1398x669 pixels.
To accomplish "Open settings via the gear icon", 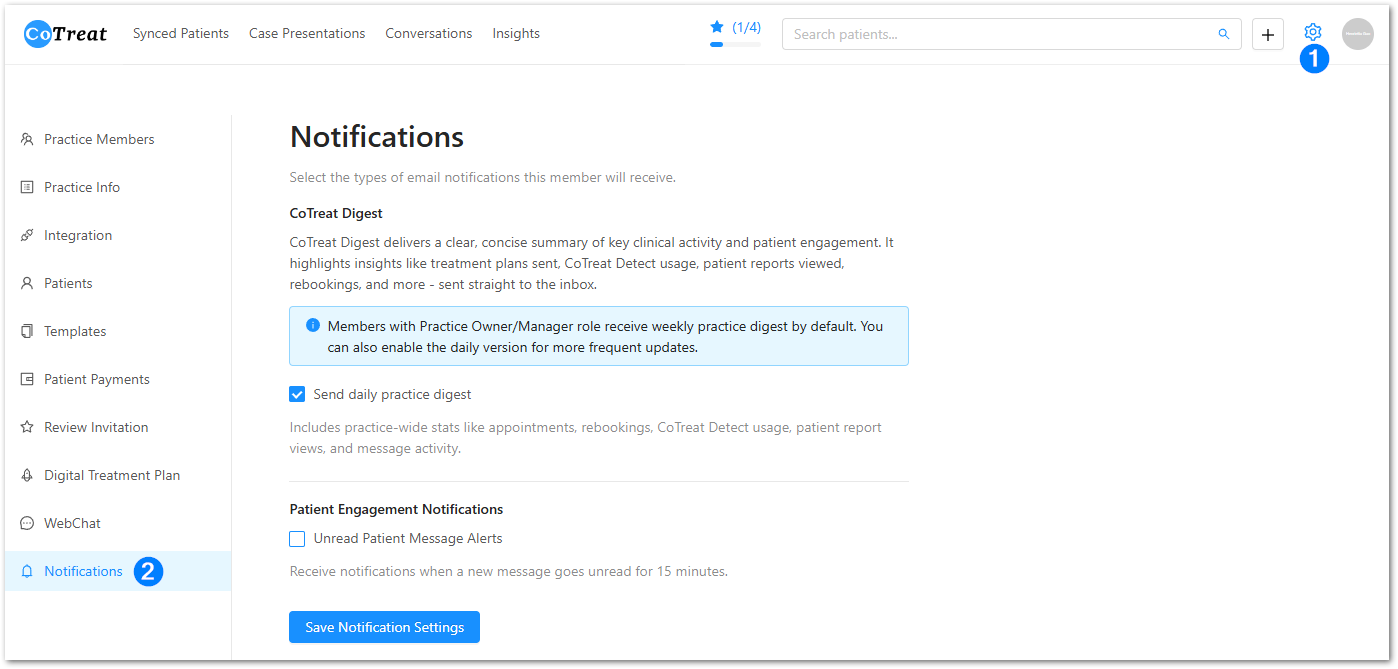I will [x=1313, y=33].
